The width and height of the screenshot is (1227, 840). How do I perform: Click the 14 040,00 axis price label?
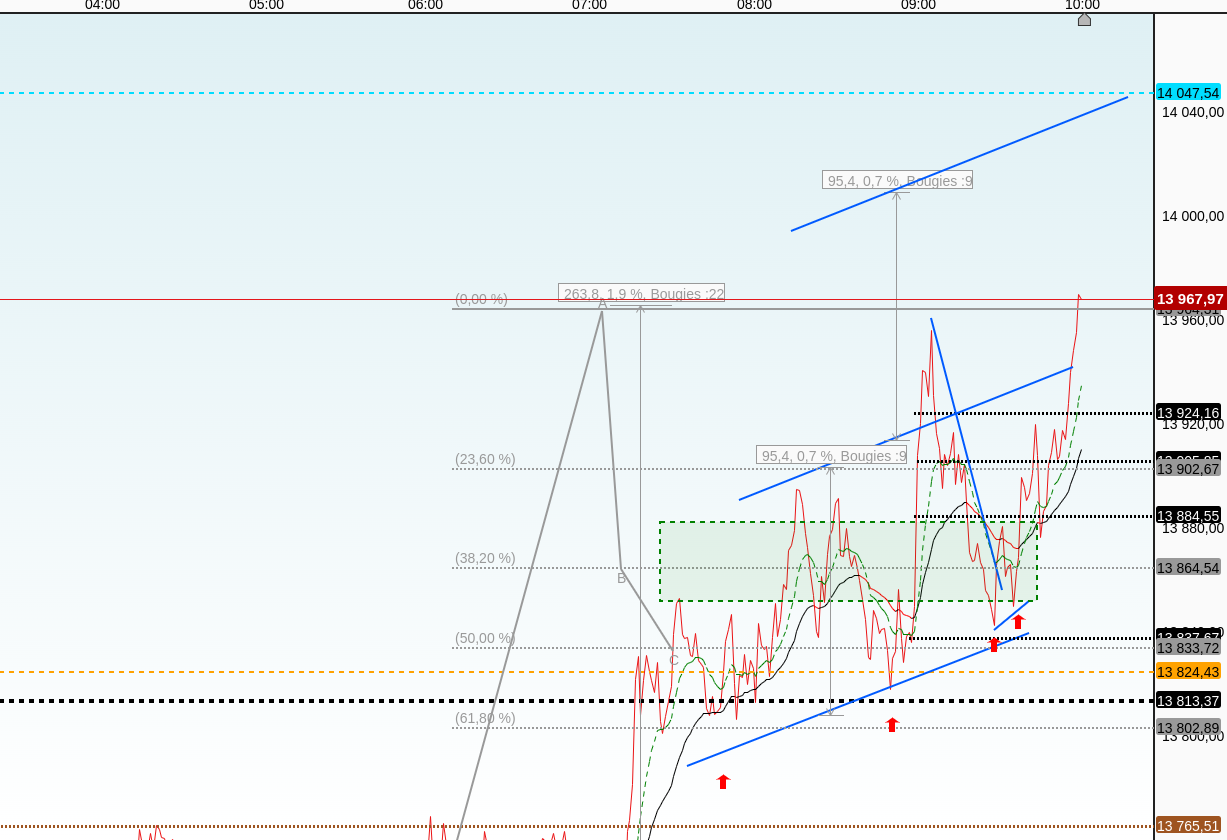click(1192, 112)
